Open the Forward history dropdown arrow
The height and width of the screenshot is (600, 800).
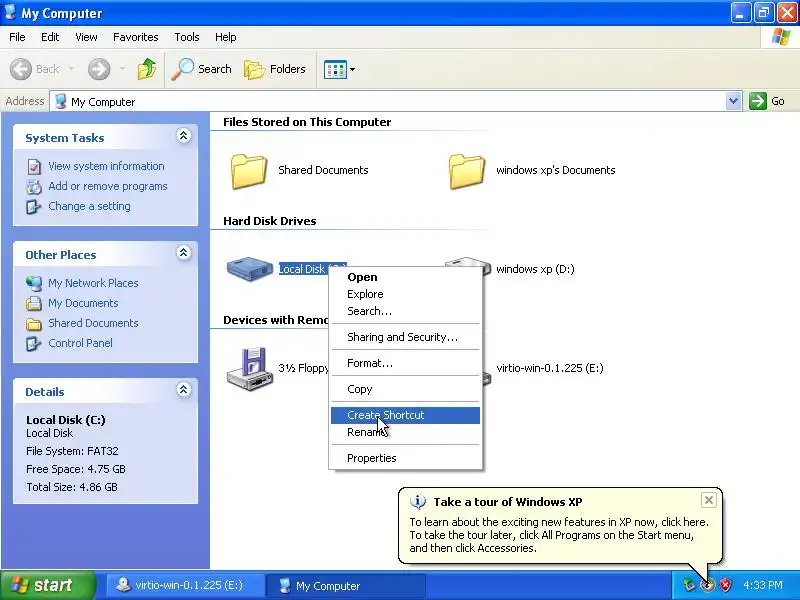(x=122, y=69)
